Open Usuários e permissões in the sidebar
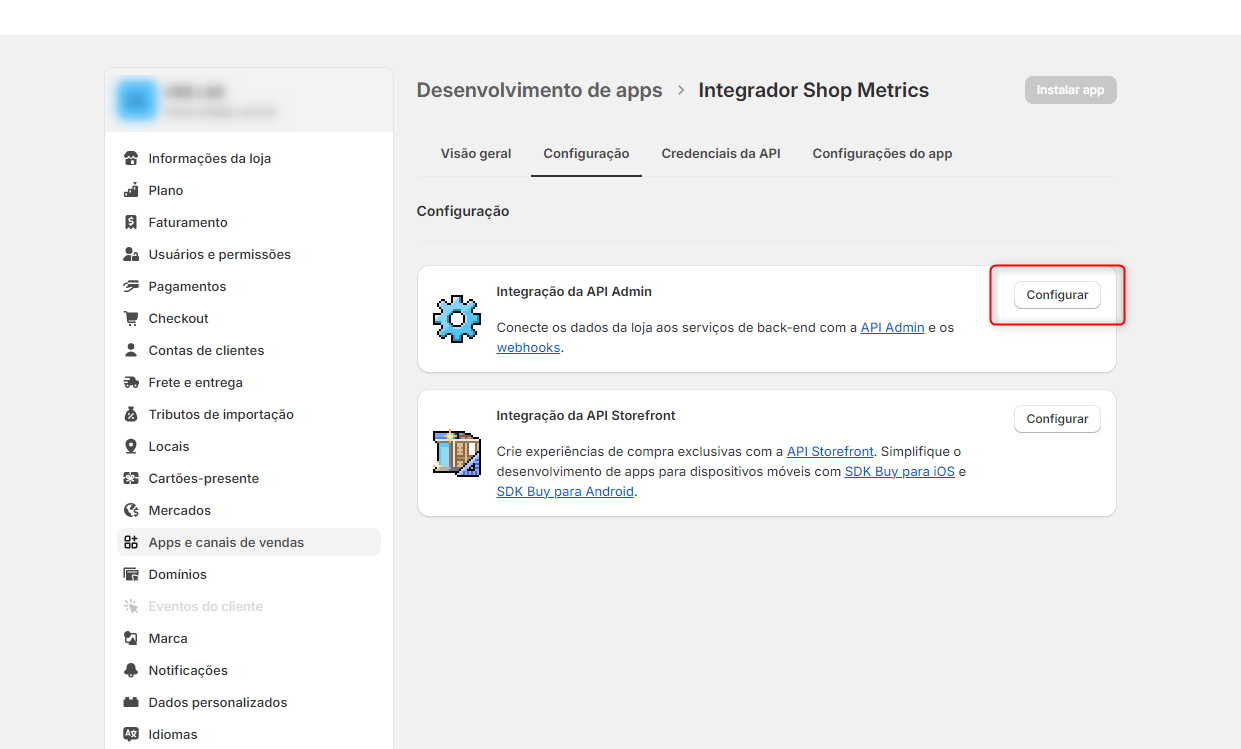 coord(219,254)
